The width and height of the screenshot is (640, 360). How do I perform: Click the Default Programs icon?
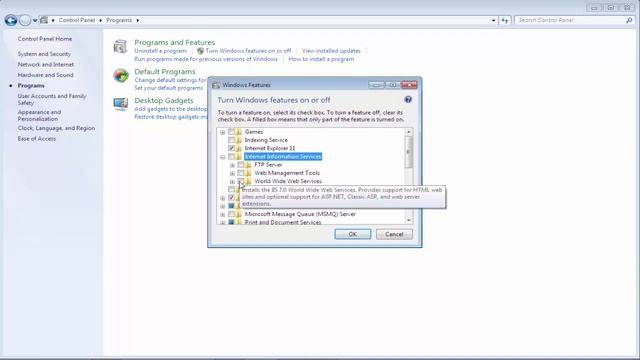tap(121, 76)
